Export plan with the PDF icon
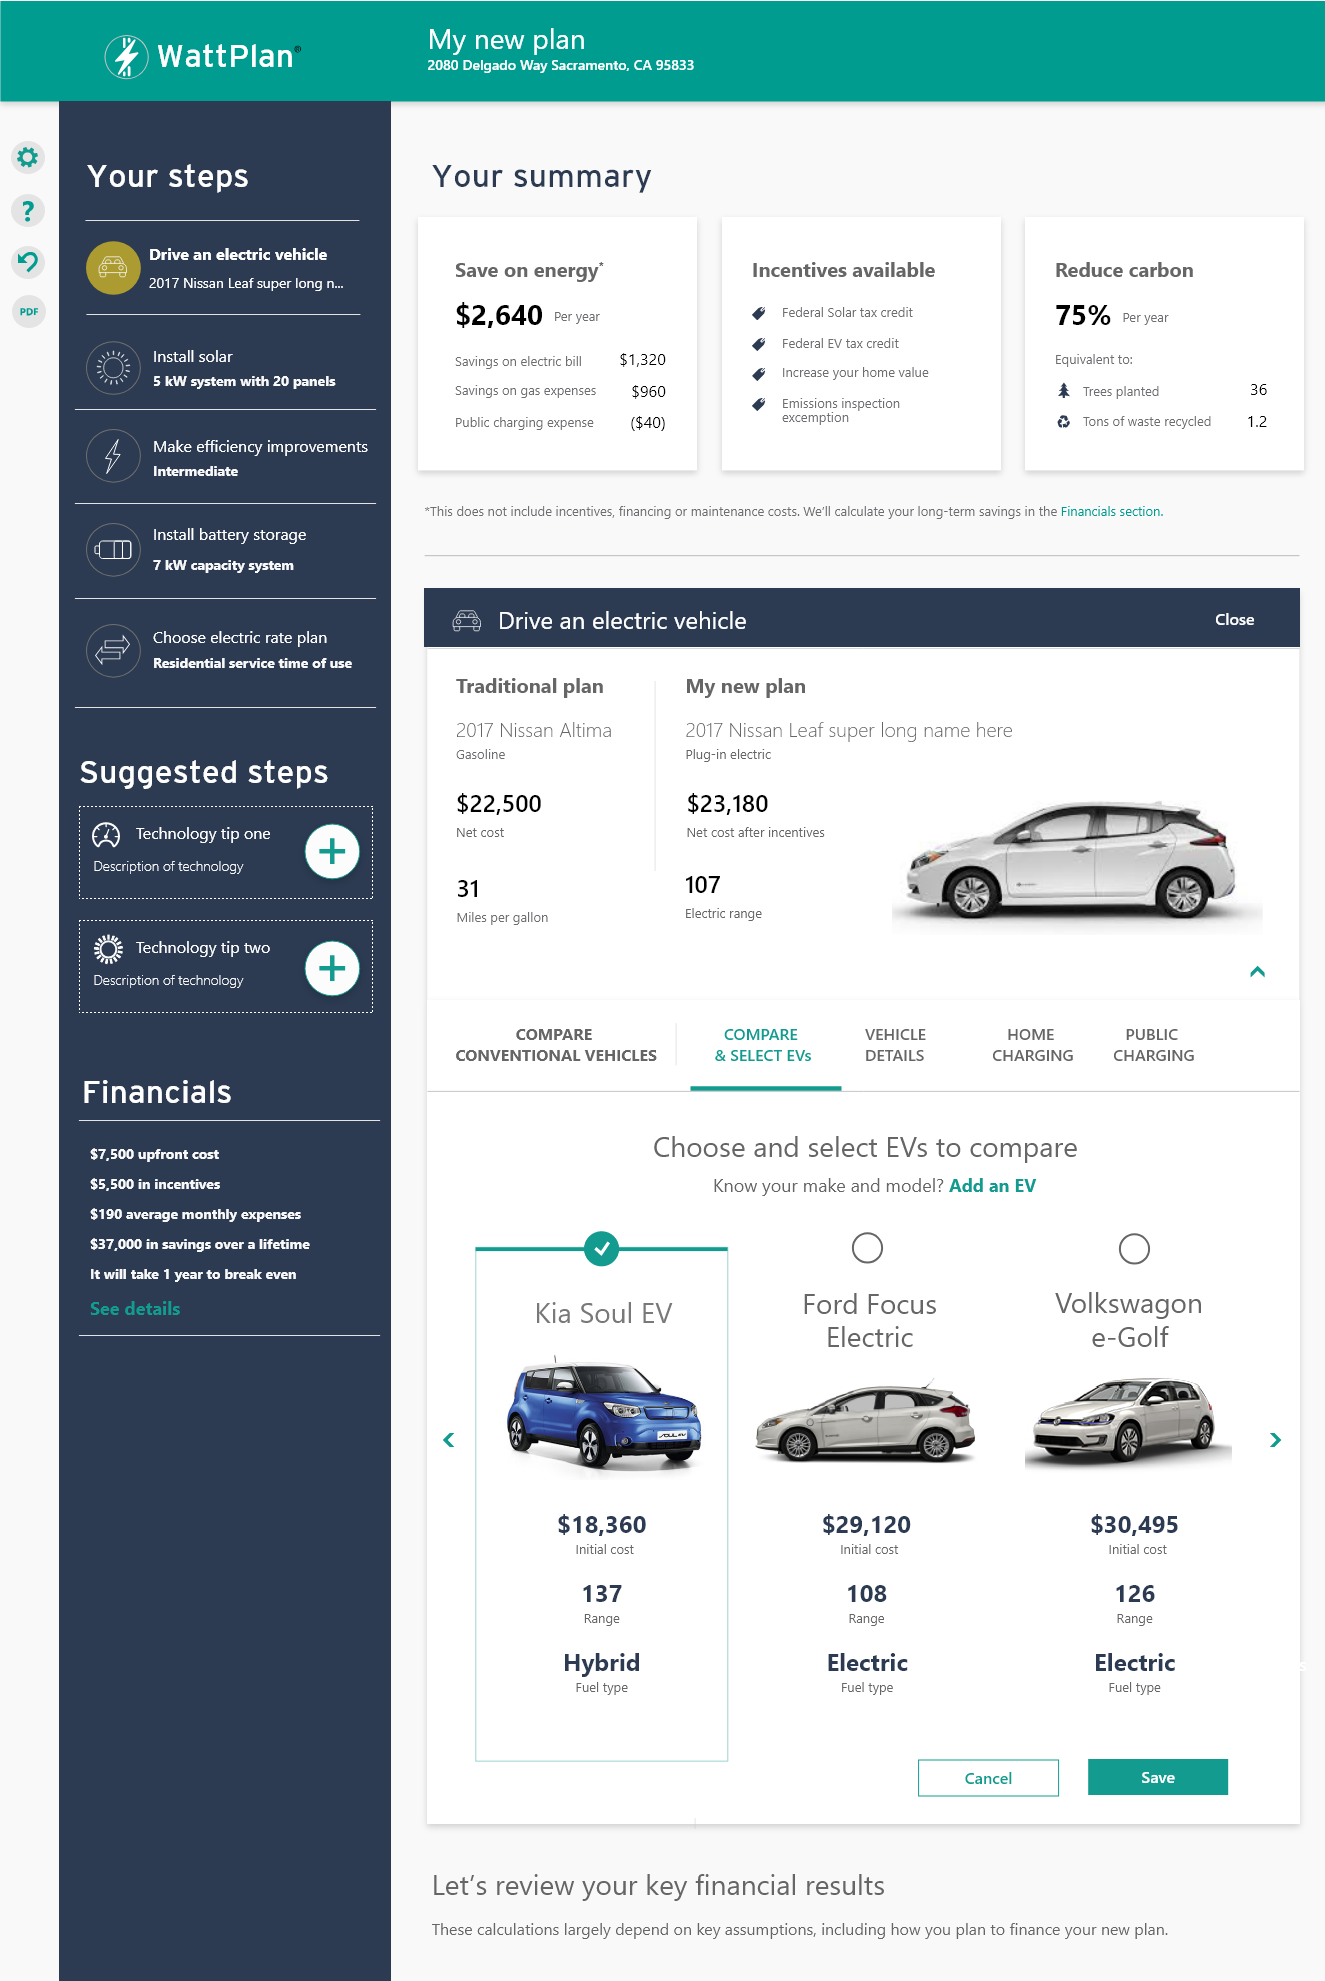This screenshot has width=1325, height=1981. (x=28, y=312)
